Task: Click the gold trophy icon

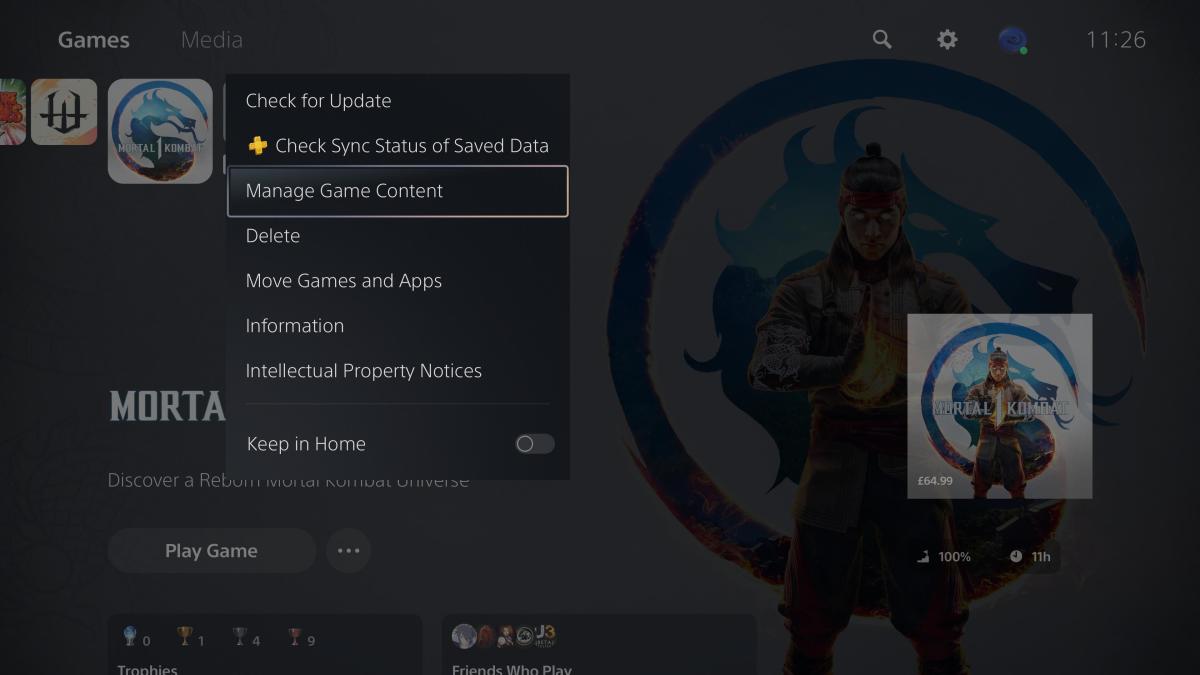Action: [x=184, y=637]
